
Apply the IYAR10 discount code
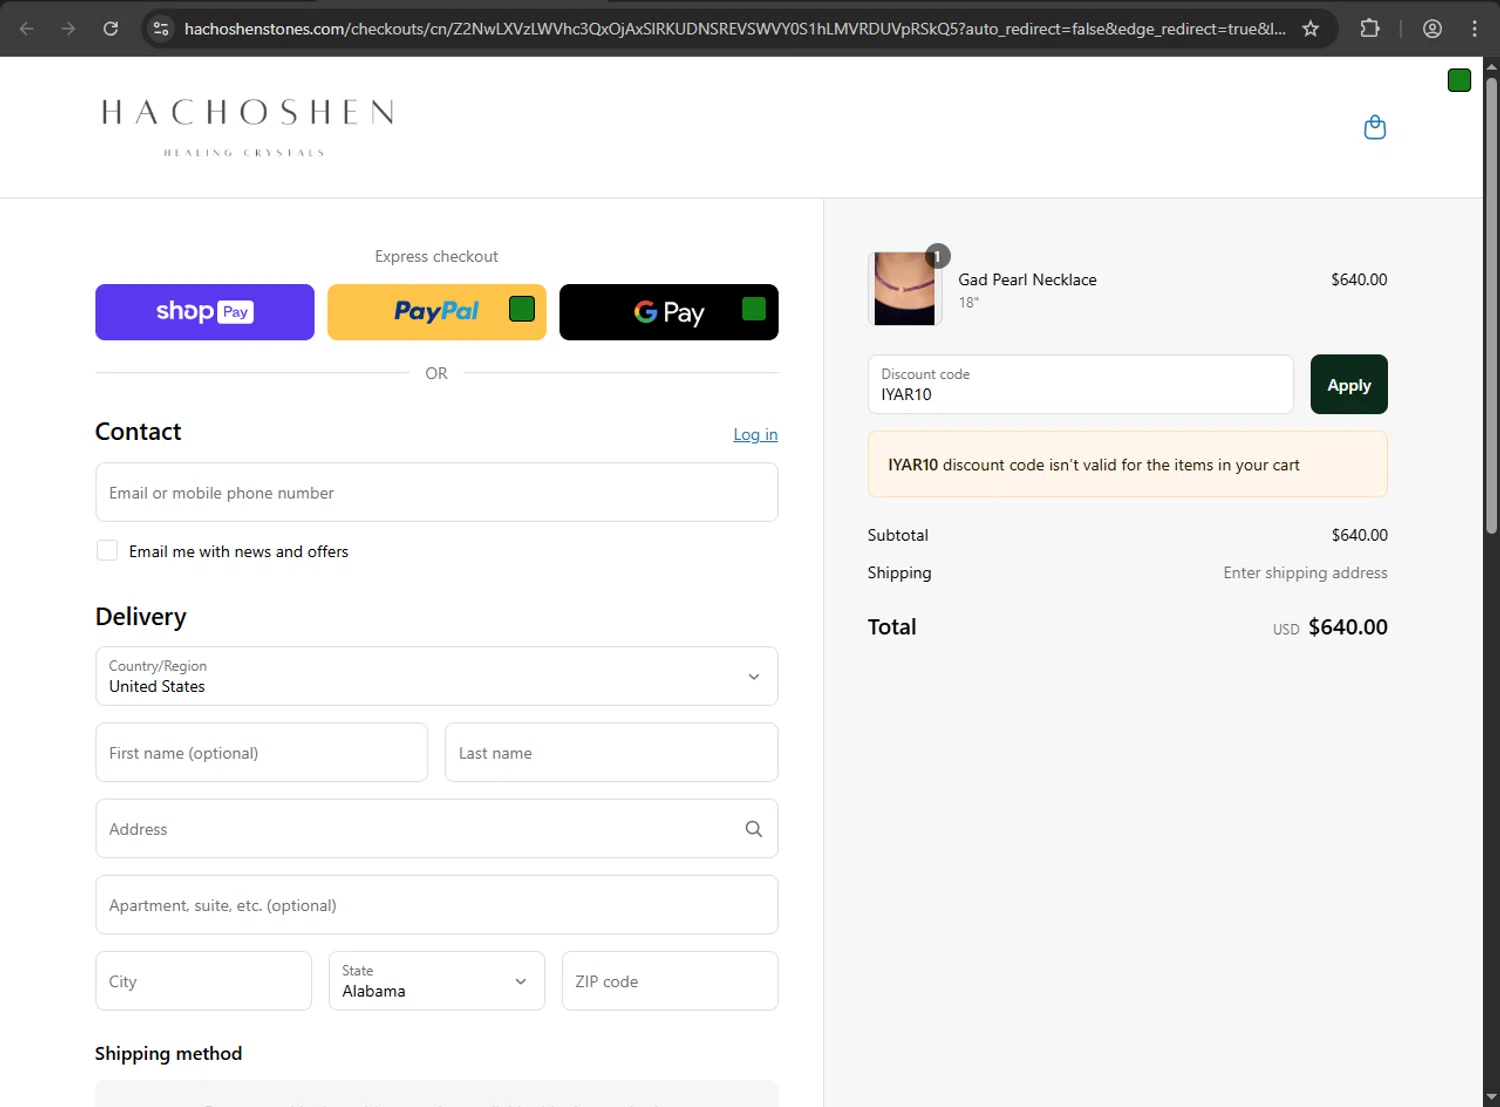point(1349,385)
